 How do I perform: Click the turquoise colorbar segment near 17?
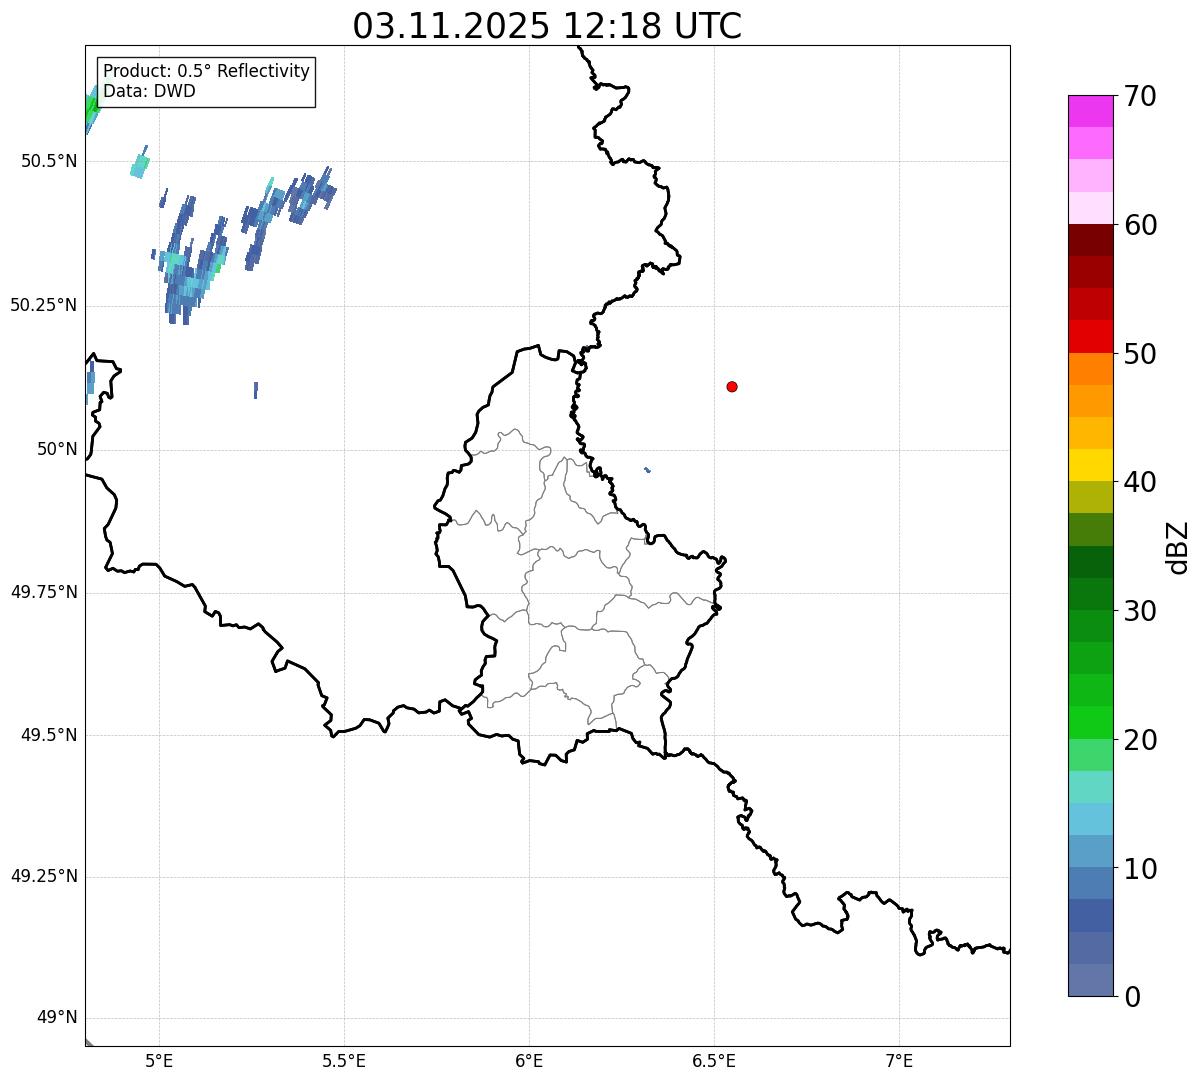point(1090,787)
